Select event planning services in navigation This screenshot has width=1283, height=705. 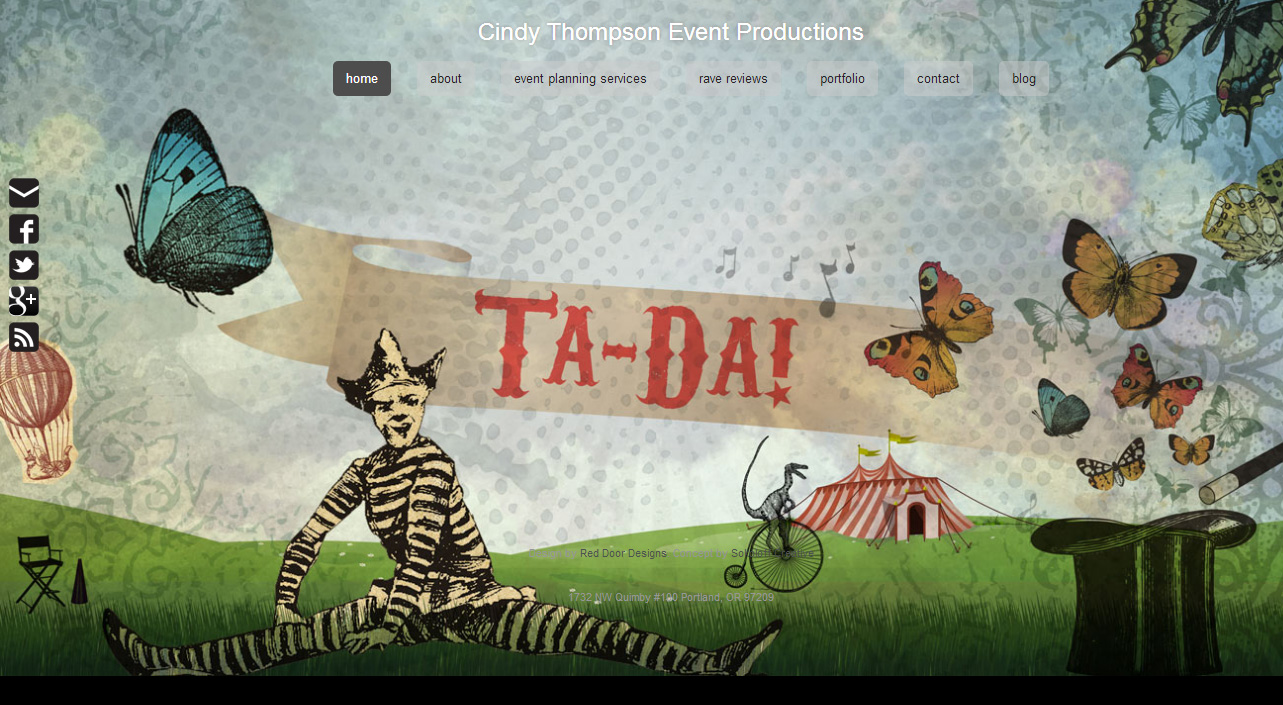[x=580, y=79]
